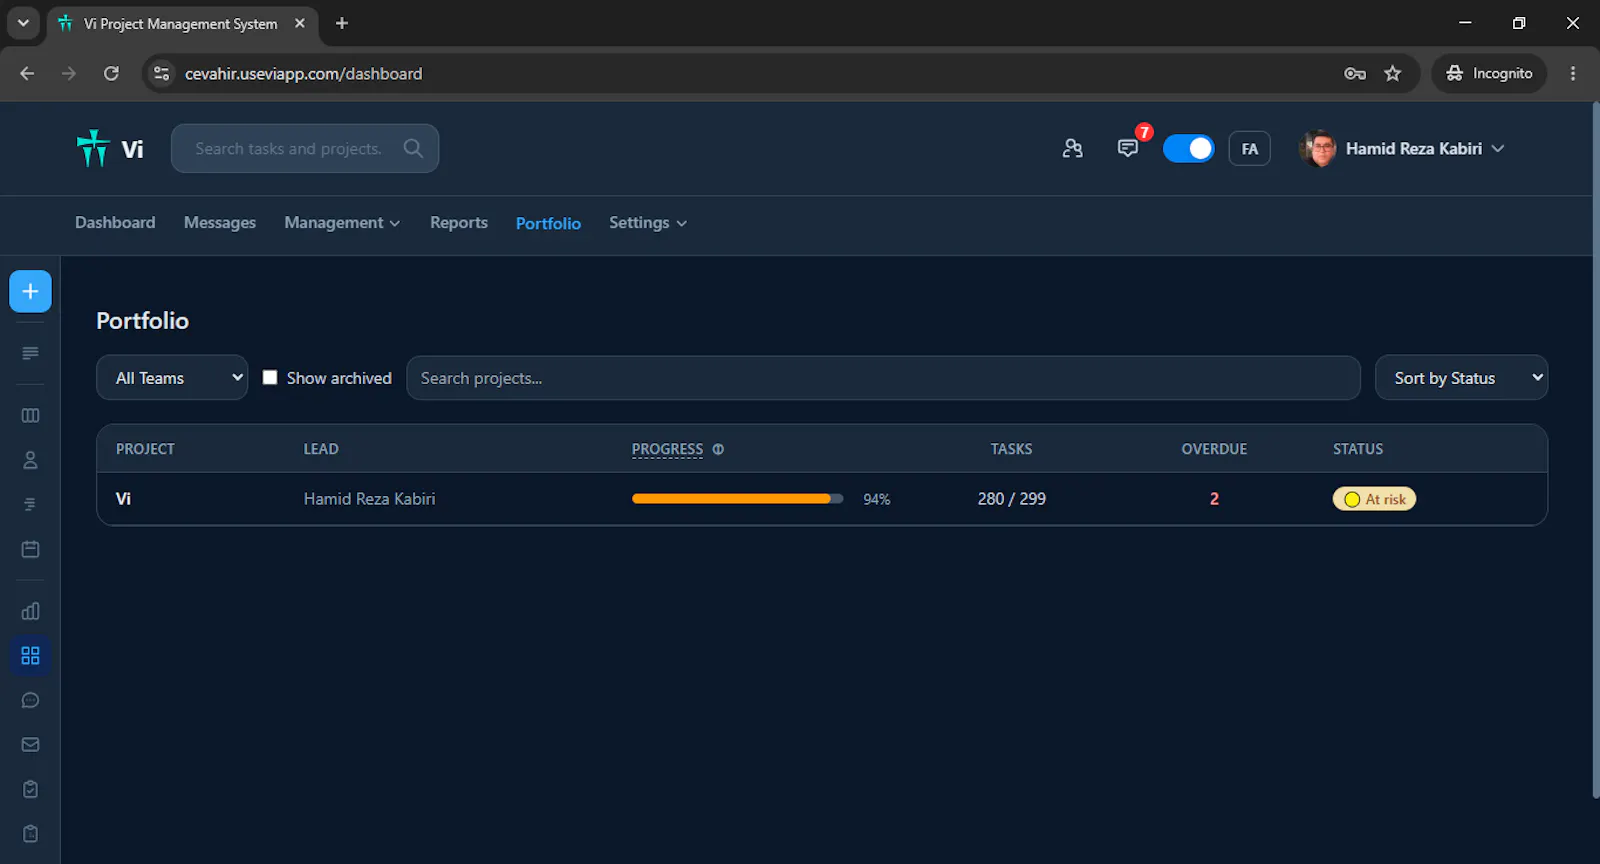
Task: Open the mail envelope icon in sidebar
Action: click(x=30, y=744)
